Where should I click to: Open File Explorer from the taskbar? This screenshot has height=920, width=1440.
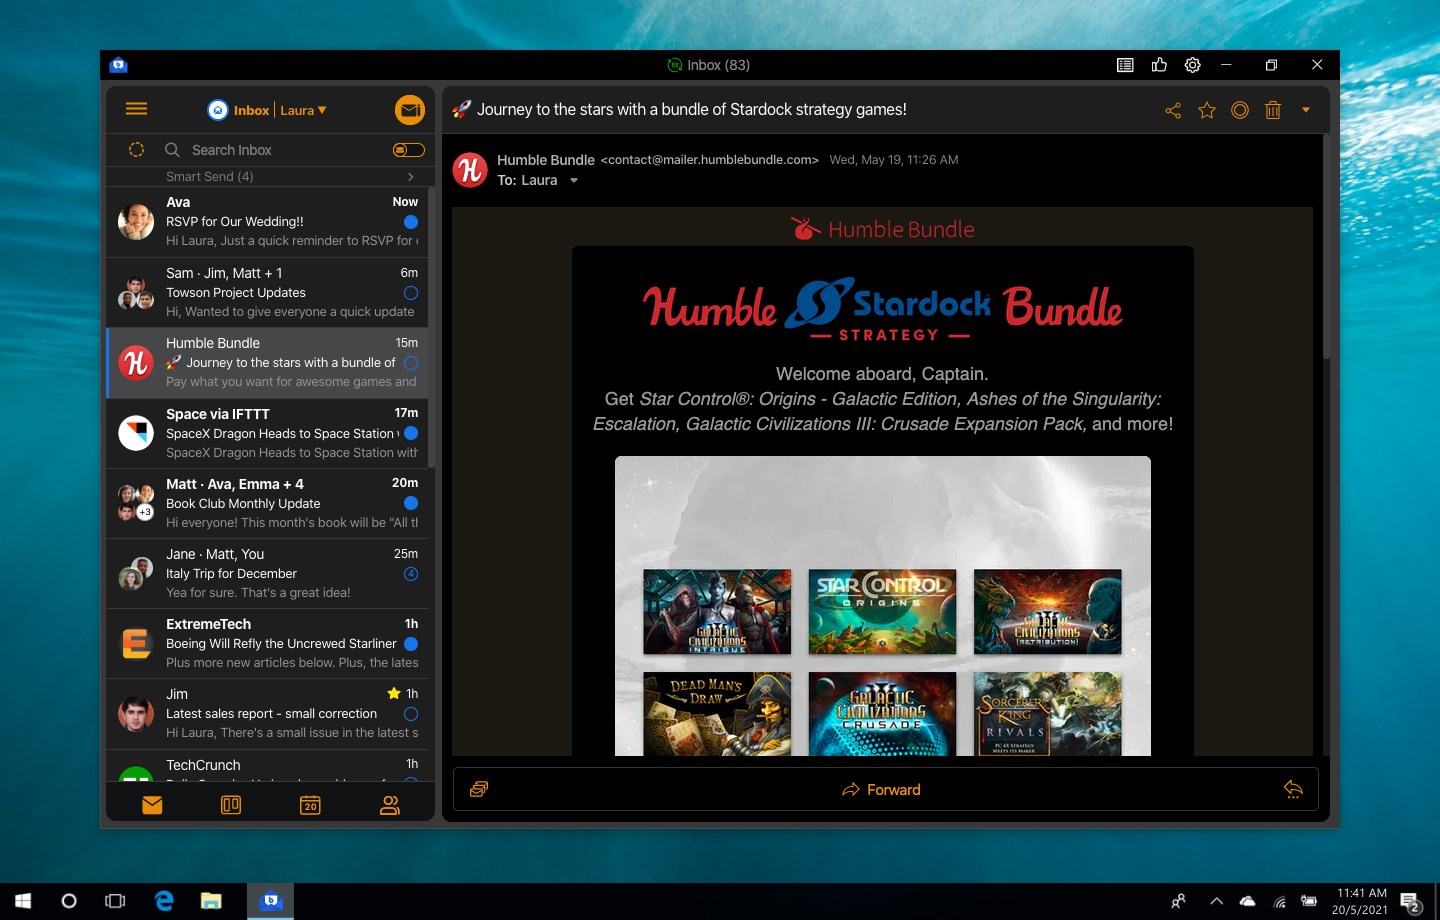(211, 901)
